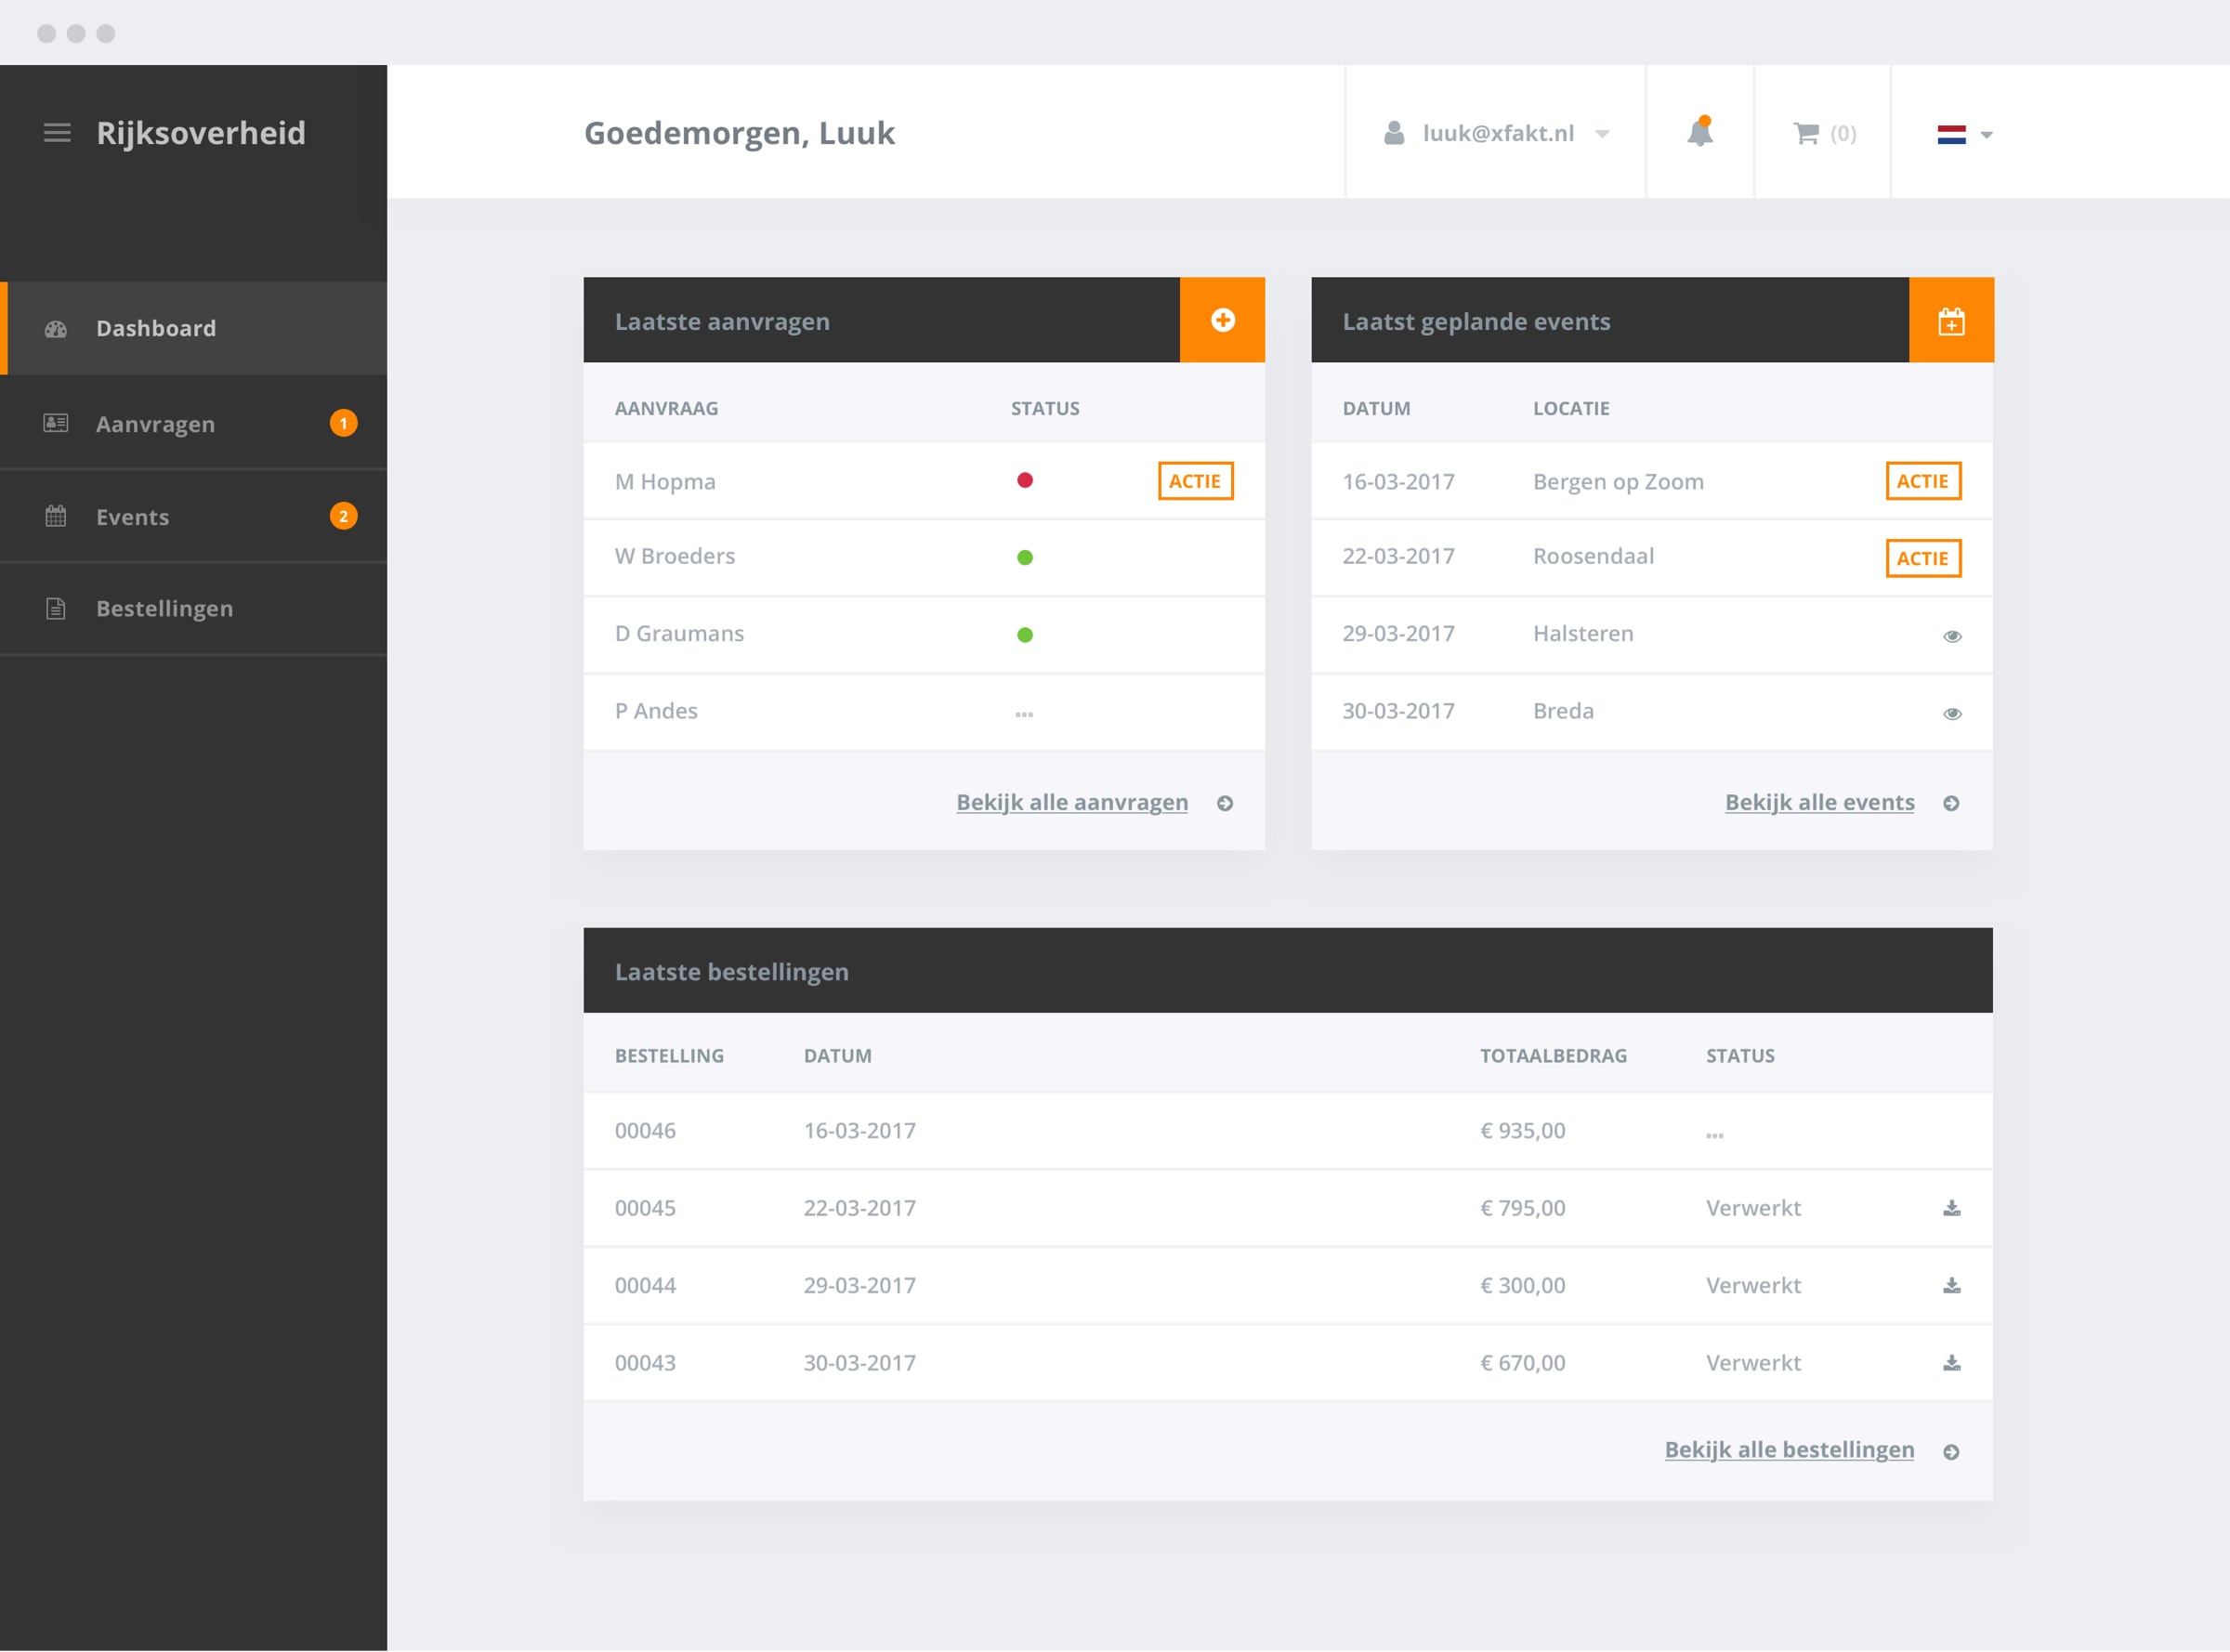Click the orange calendar add event icon

1950,321
